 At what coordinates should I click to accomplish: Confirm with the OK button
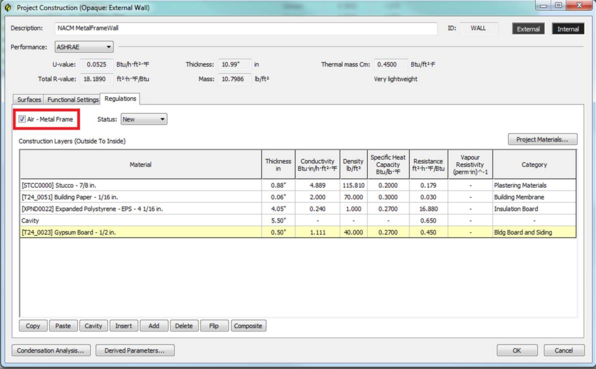(517, 350)
